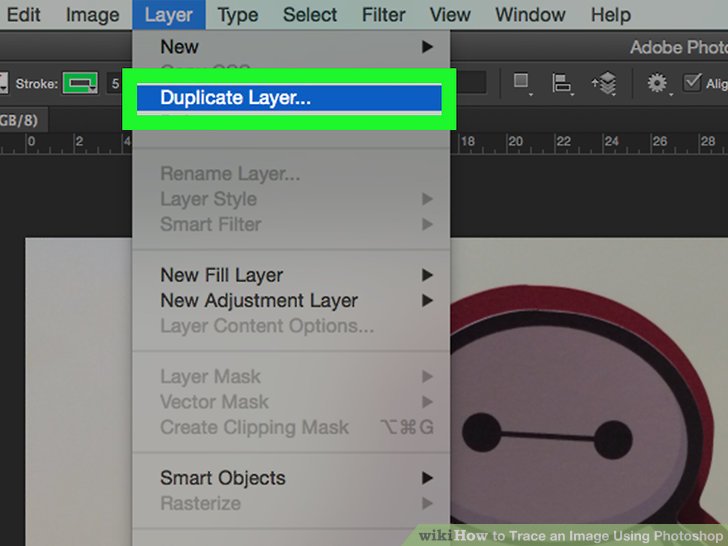Open the path operations icon
This screenshot has height=546, width=728.
click(522, 83)
